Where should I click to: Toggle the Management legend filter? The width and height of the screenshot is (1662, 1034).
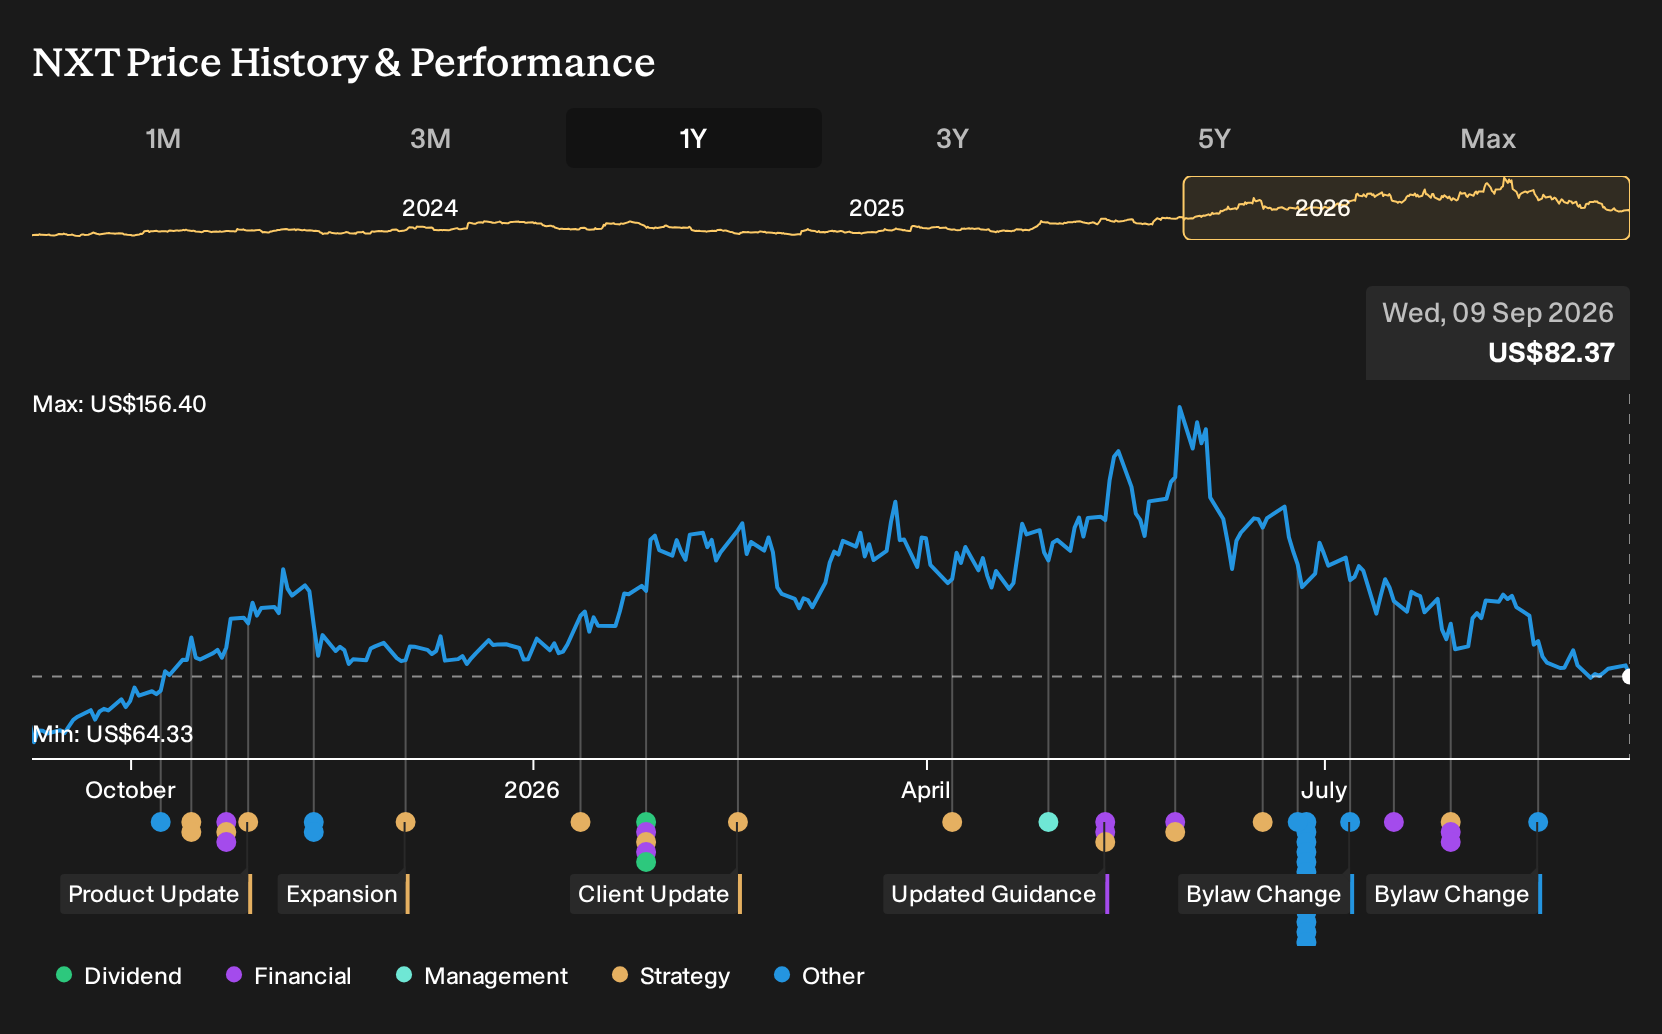(x=481, y=976)
